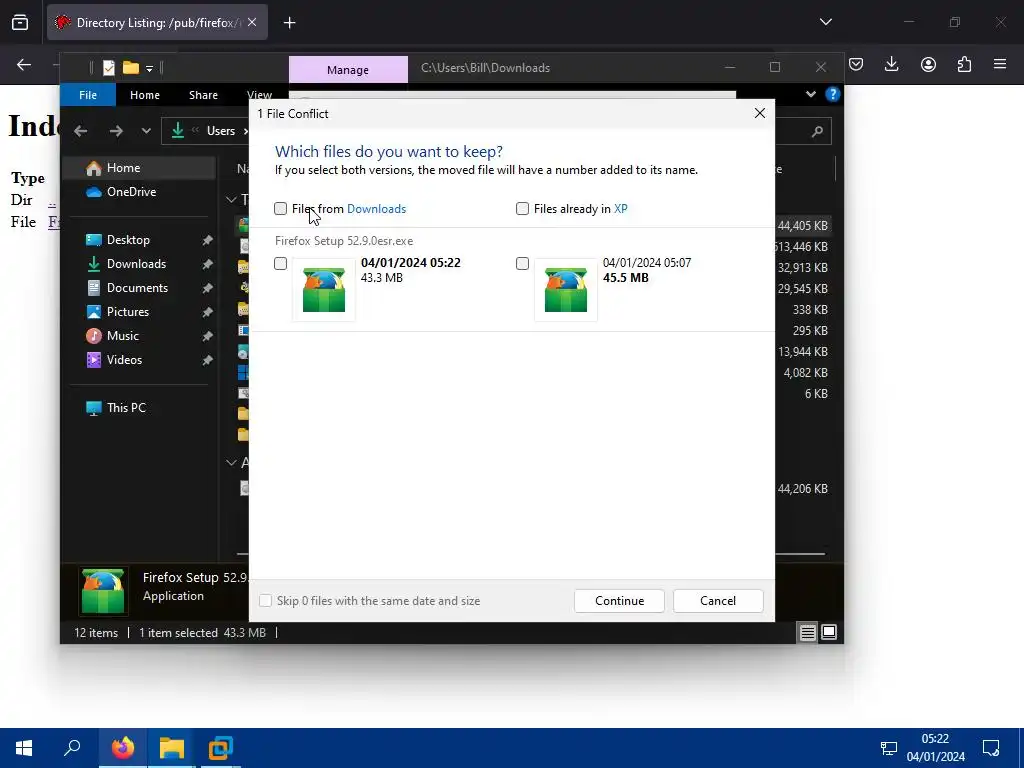1024x768 pixels.
Task: Select the Firefox installer thumbnail dated 05:07
Action: point(566,289)
